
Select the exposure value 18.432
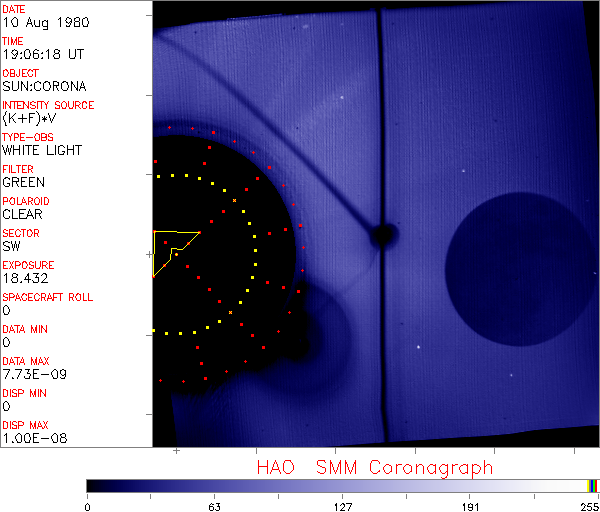tap(26, 278)
